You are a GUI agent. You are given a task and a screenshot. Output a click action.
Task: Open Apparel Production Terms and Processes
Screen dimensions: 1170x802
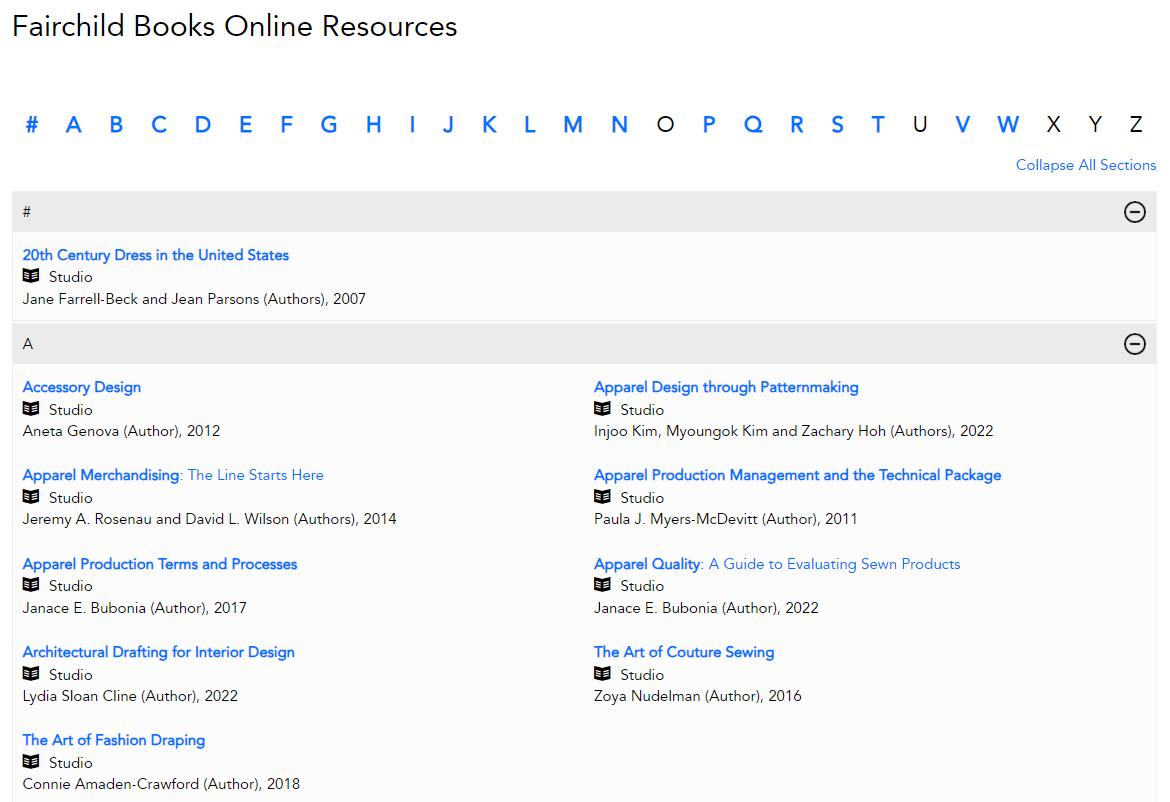click(x=160, y=564)
